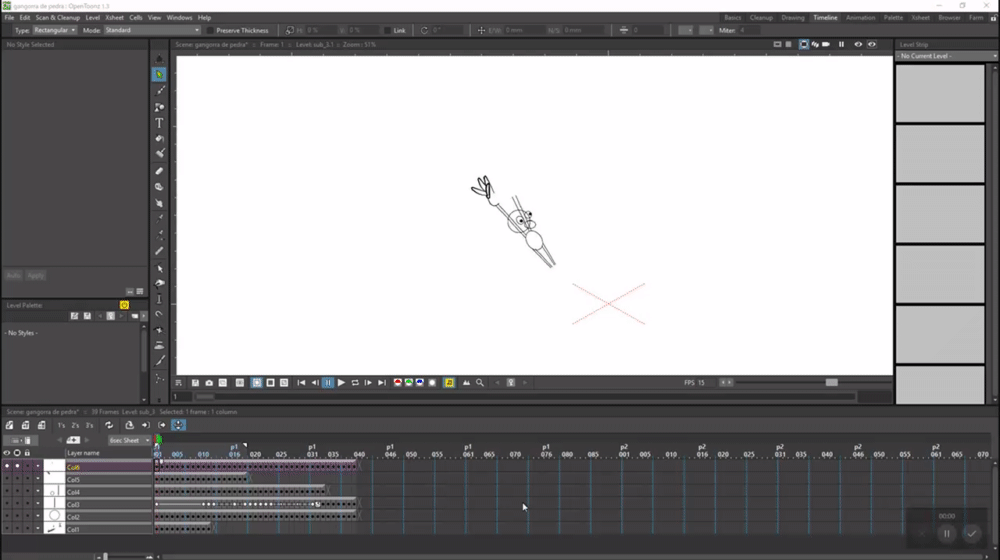1000x560 pixels.
Task: Open the Mode dropdown set to Standard
Action: tap(152, 30)
